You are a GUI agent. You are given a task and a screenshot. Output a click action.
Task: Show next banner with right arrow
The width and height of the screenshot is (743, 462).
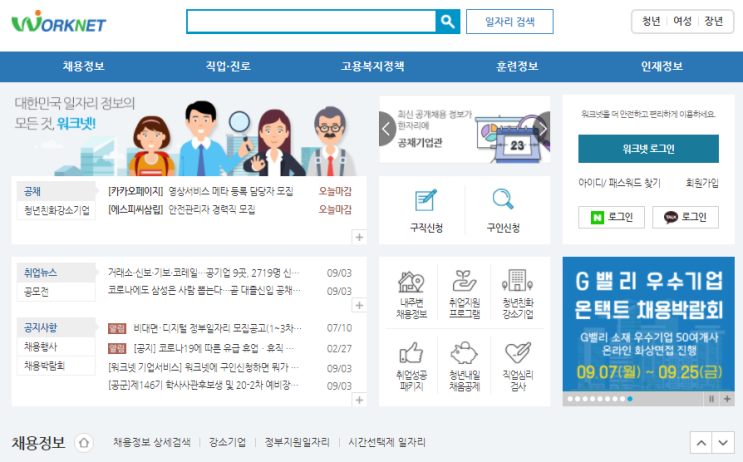click(x=543, y=129)
